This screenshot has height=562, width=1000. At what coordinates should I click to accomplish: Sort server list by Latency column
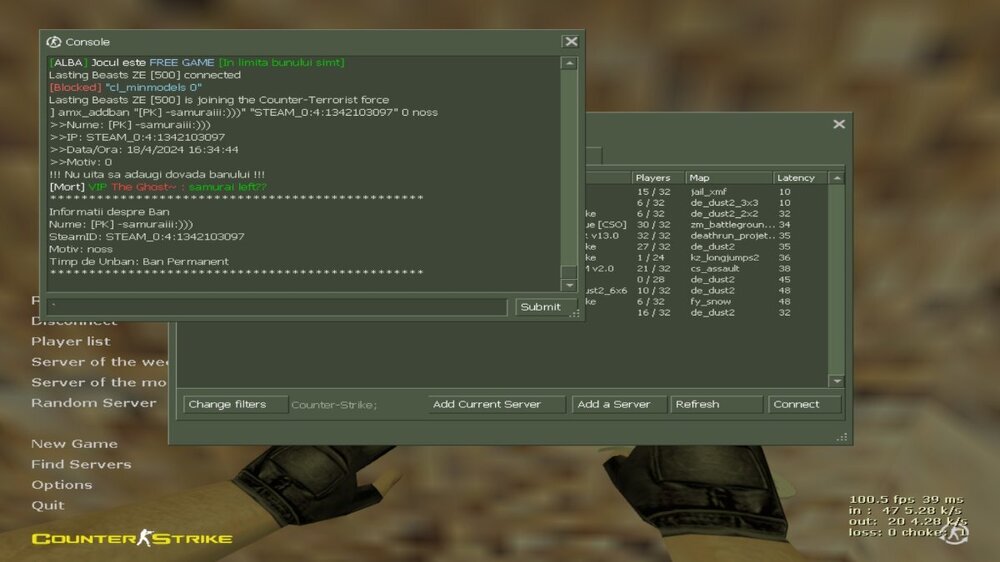click(x=797, y=178)
